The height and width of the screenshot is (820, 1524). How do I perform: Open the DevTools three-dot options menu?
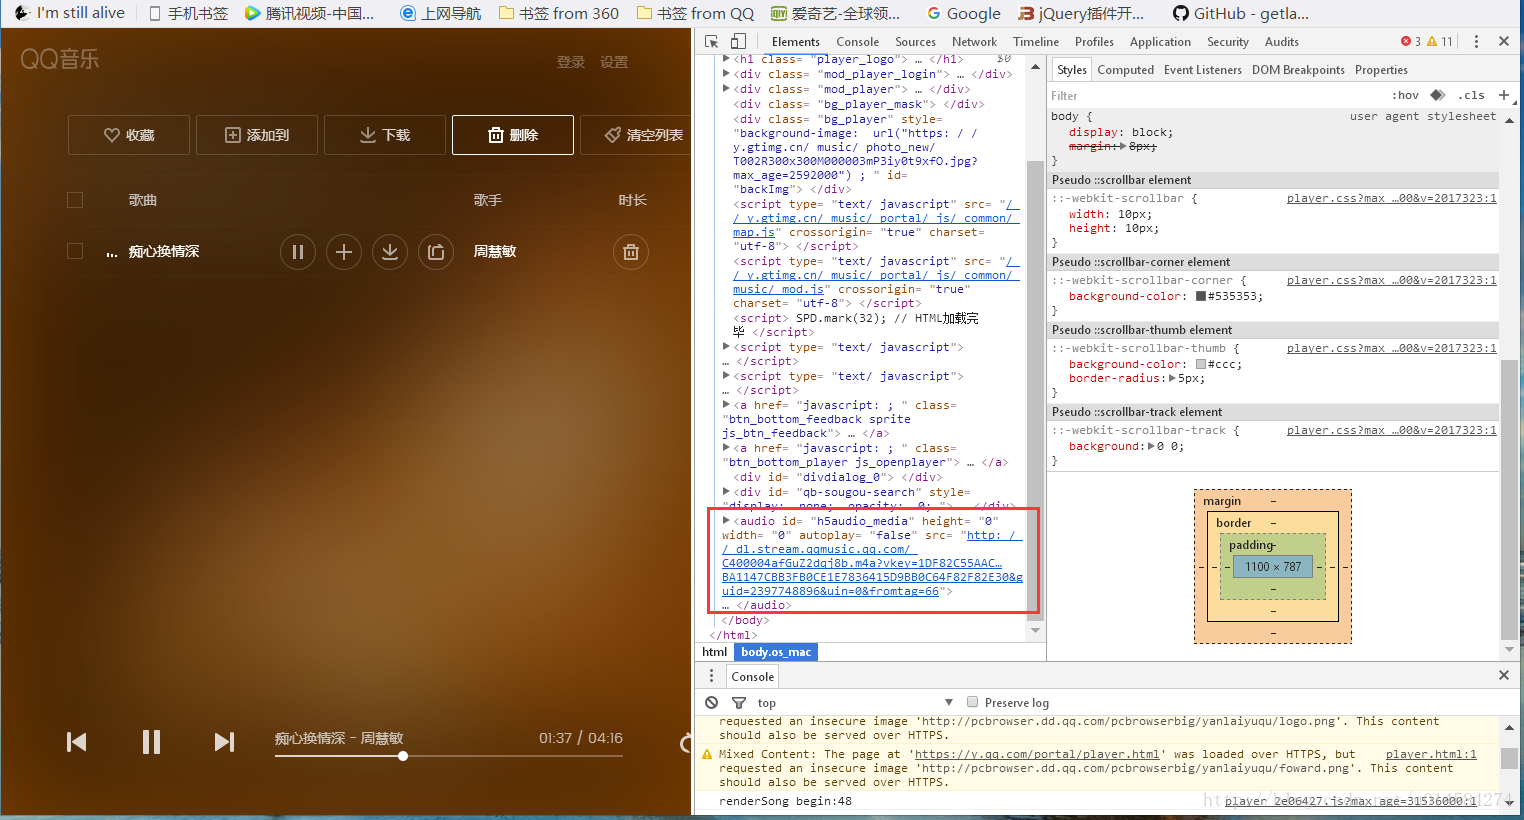tap(1476, 41)
